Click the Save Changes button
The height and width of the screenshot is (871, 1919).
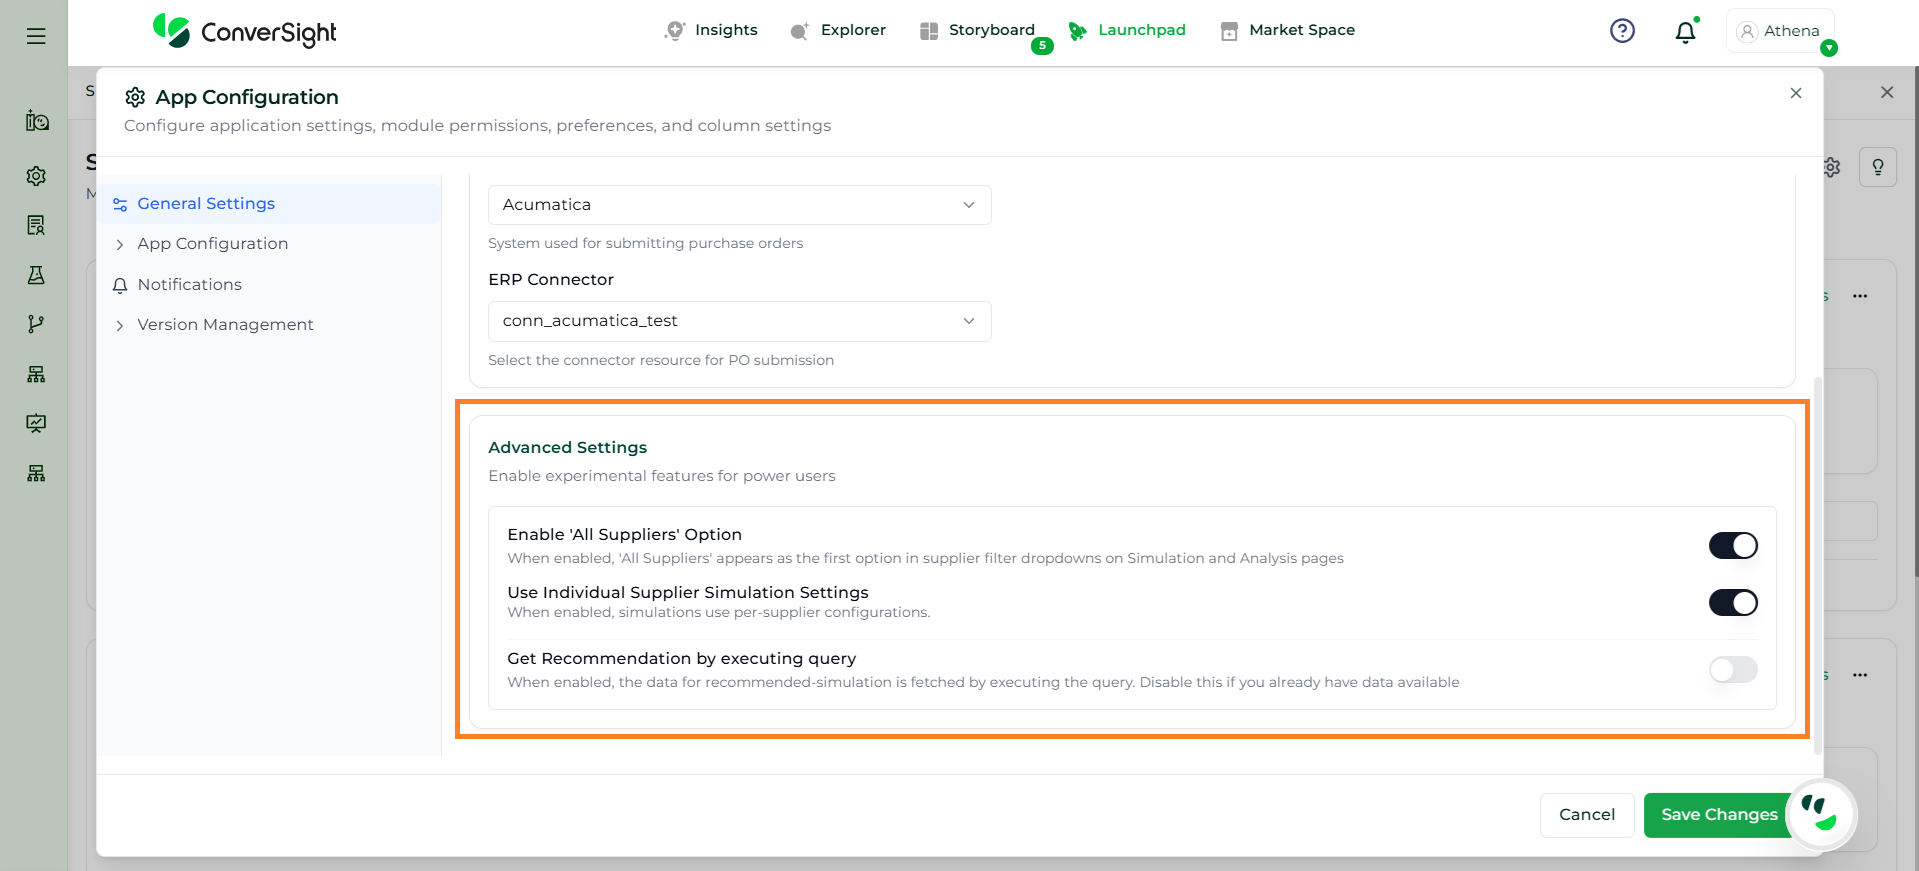[1718, 815]
